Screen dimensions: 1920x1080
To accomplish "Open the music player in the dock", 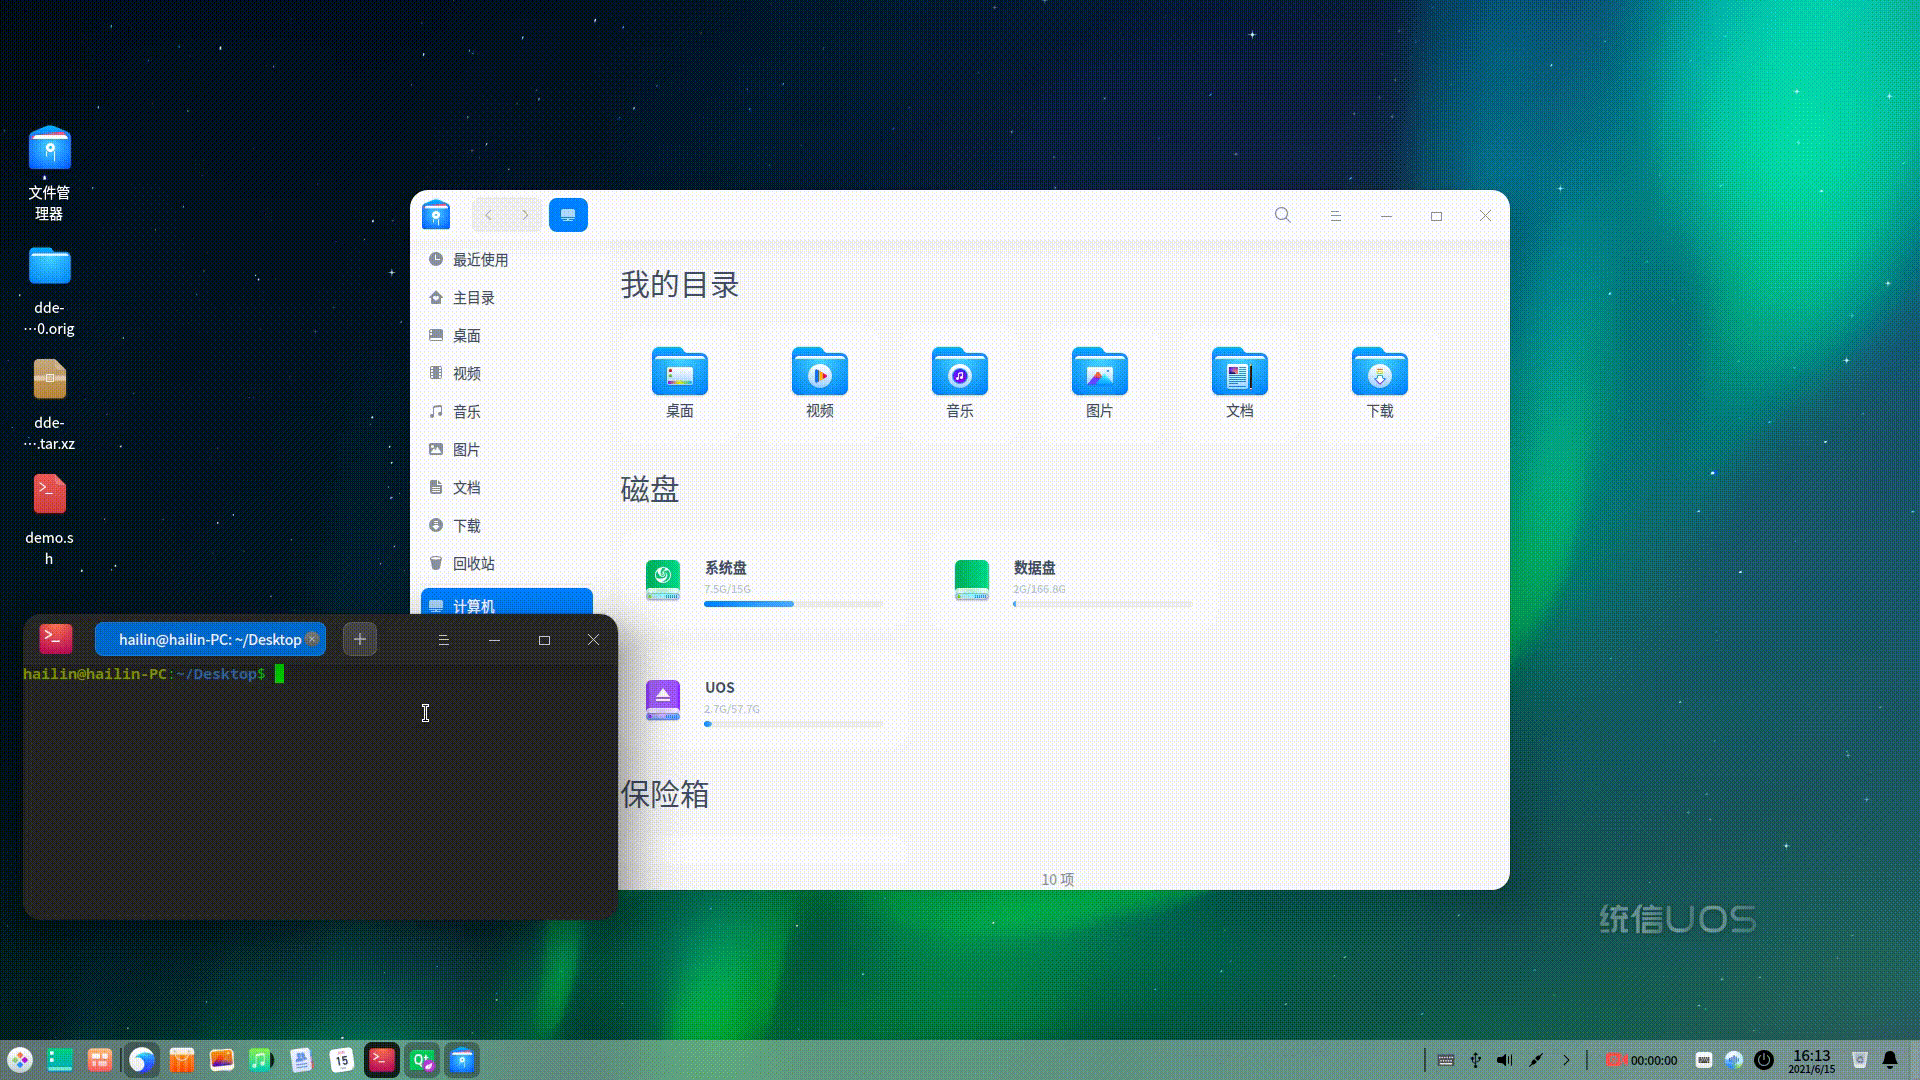I will (x=262, y=1060).
